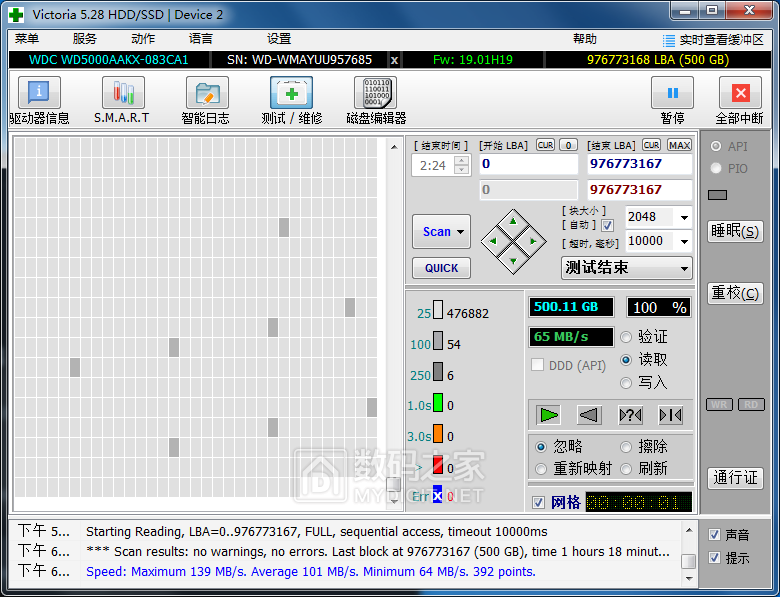The height and width of the screenshot is (597, 780).
Task: Enable the DDD (API) checkbox
Action: (x=537, y=365)
